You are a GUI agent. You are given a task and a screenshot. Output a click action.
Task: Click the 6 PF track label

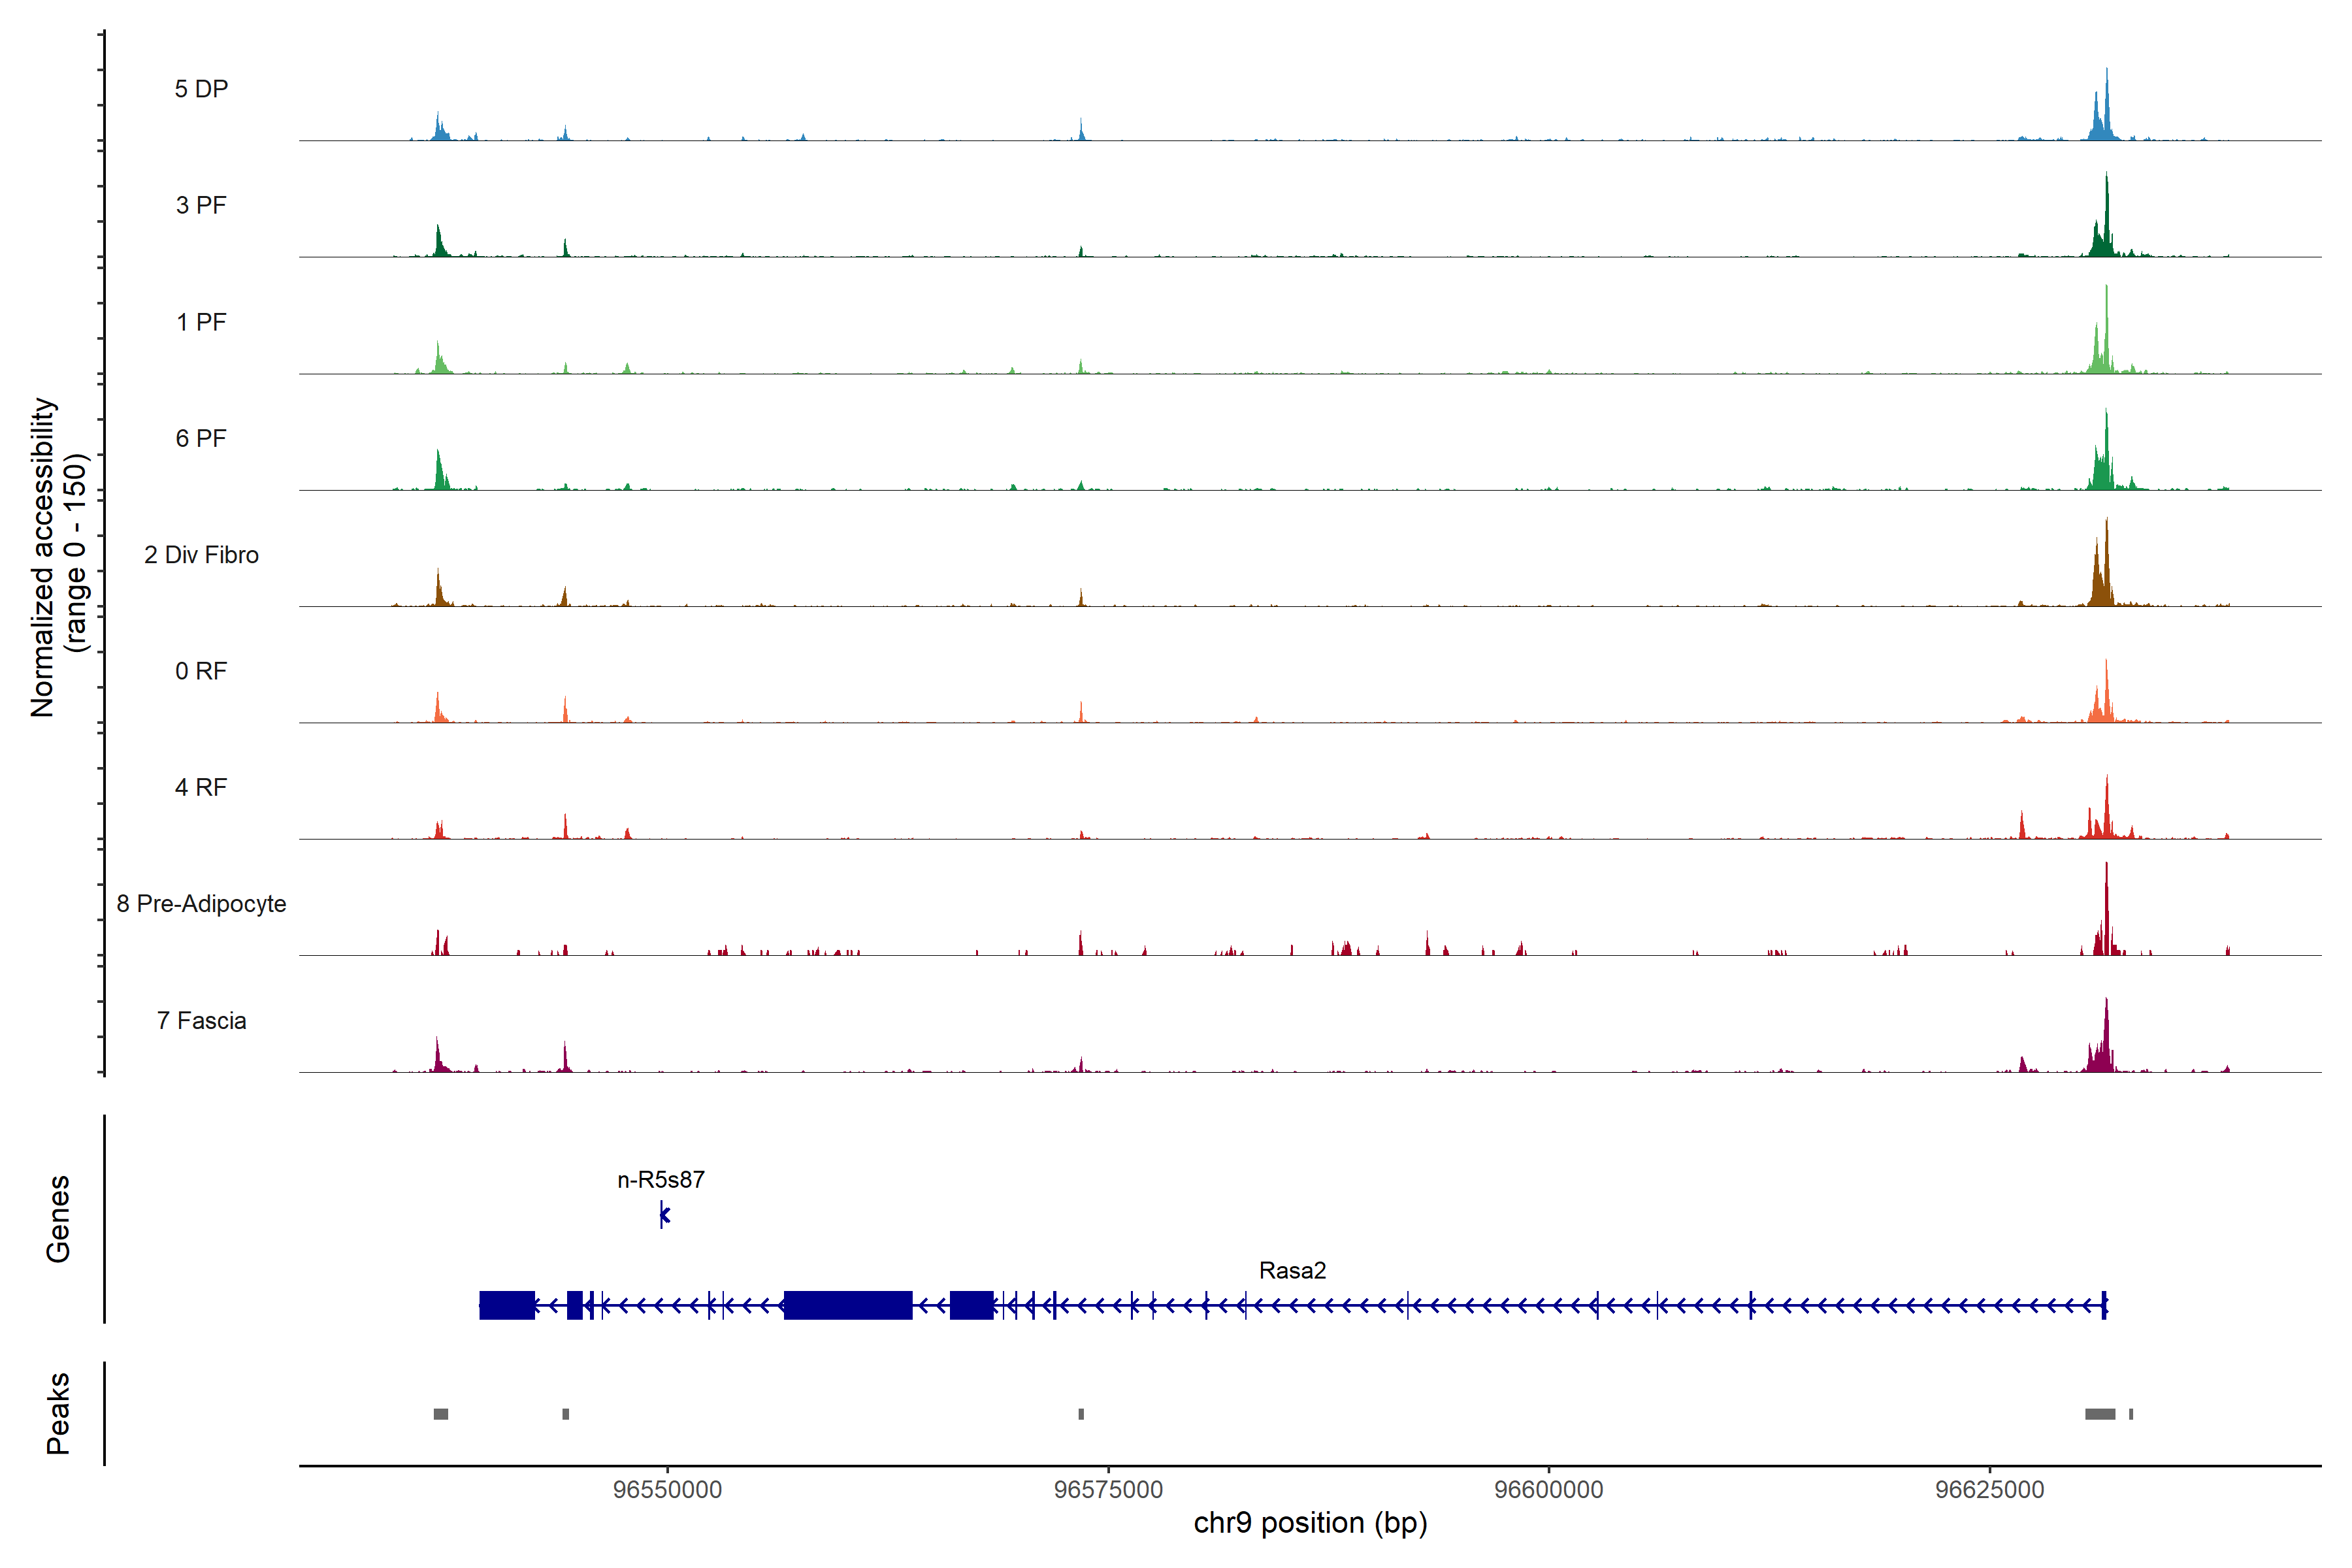point(201,438)
